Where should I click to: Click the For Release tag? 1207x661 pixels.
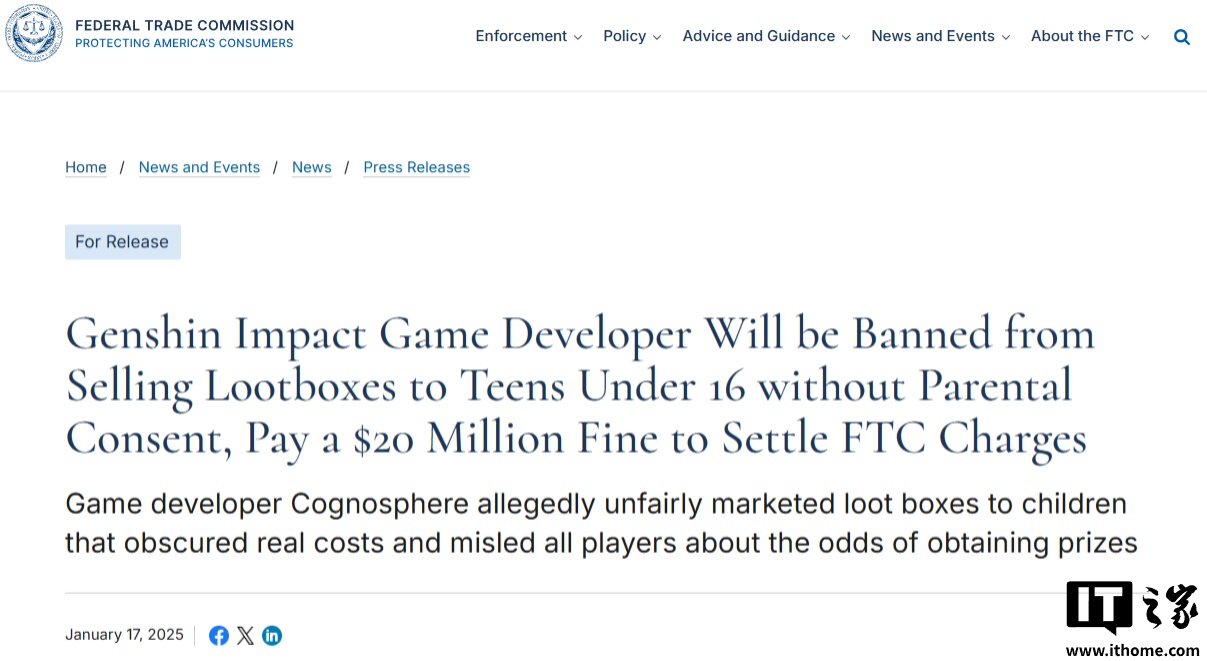point(122,242)
